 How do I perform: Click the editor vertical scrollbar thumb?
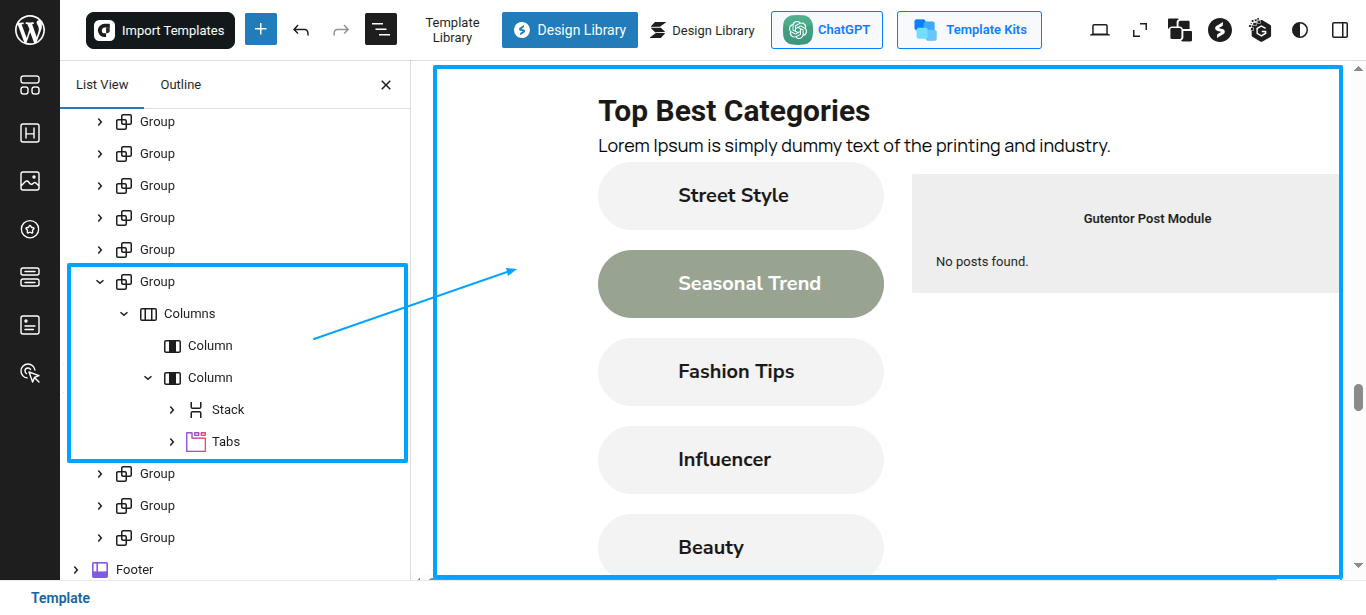pos(1358,397)
